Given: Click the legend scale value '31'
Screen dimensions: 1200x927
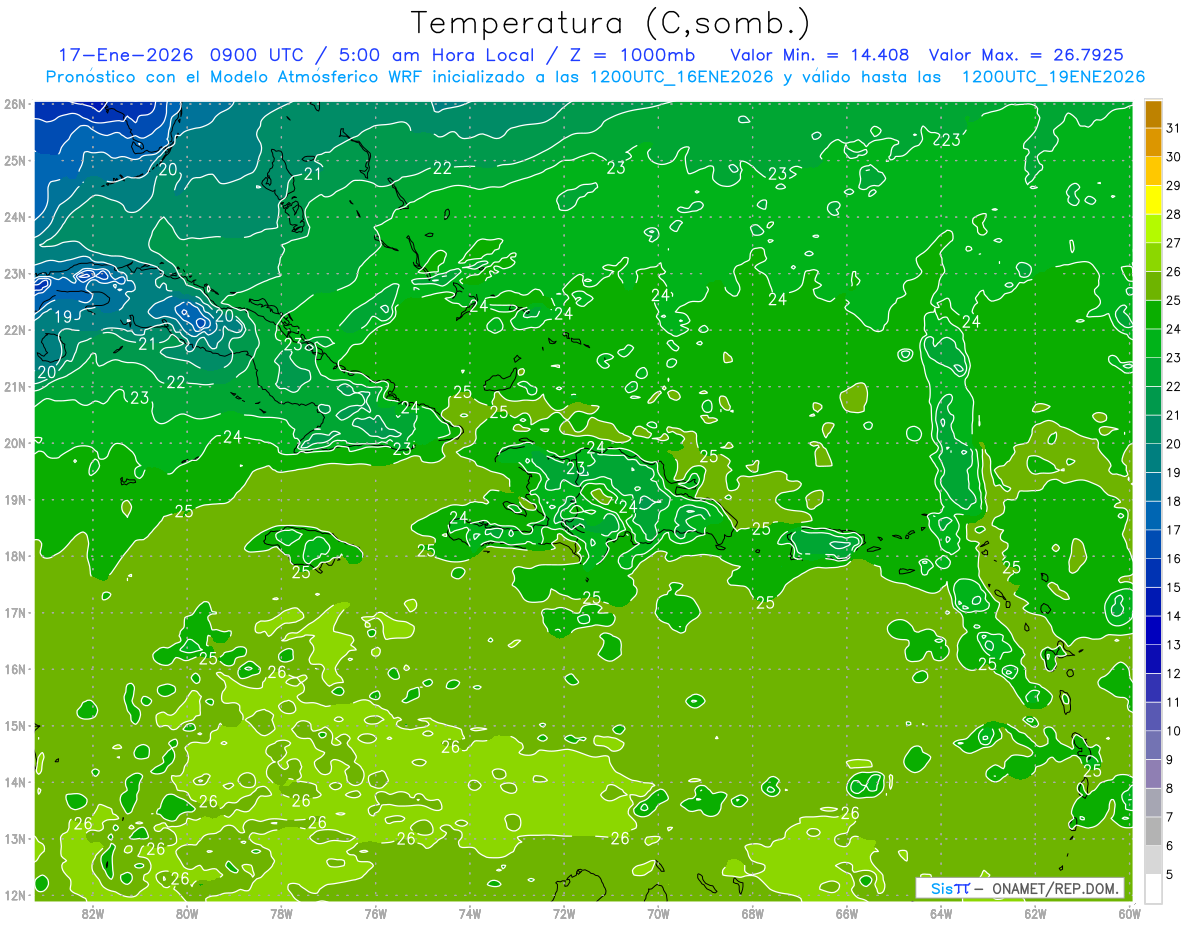Looking at the screenshot, I should [x=1174, y=128].
